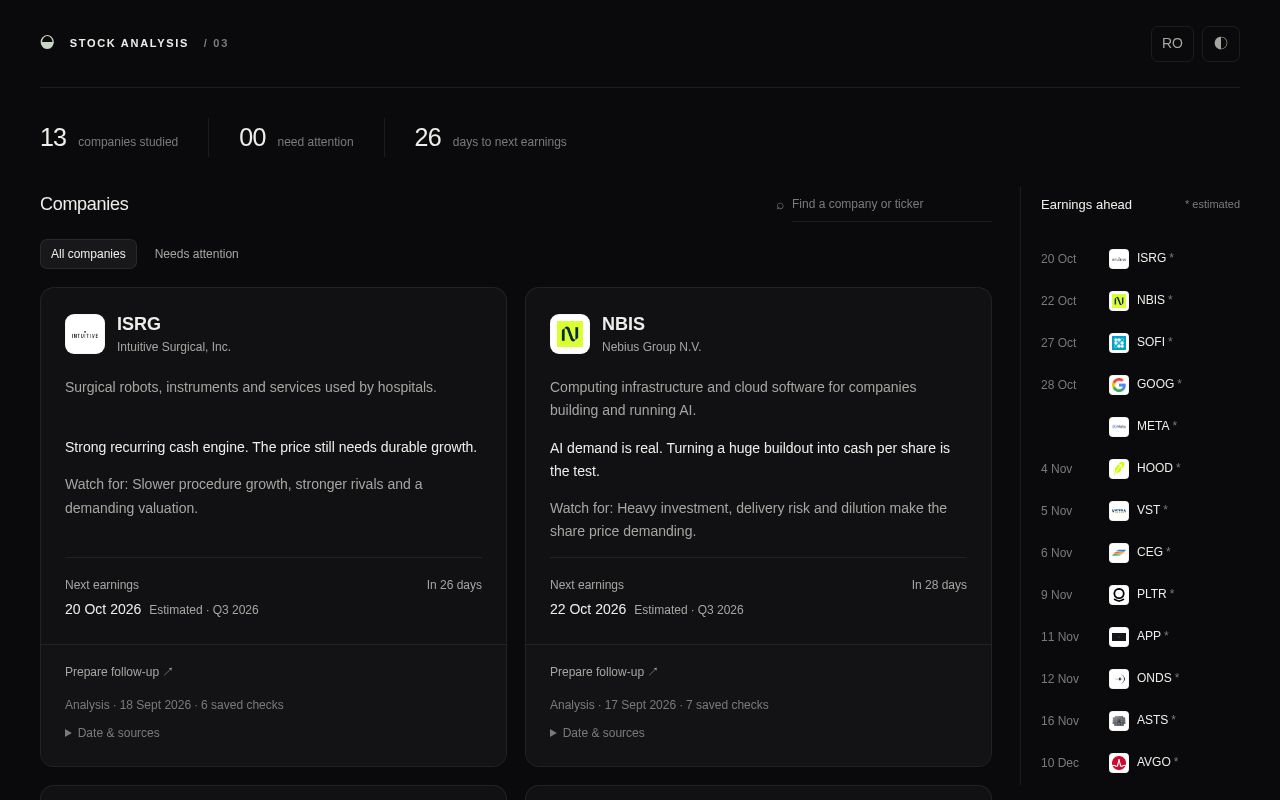Open the ISRG ticker in Earnings ahead
This screenshot has width=1280, height=800.
tap(1151, 258)
